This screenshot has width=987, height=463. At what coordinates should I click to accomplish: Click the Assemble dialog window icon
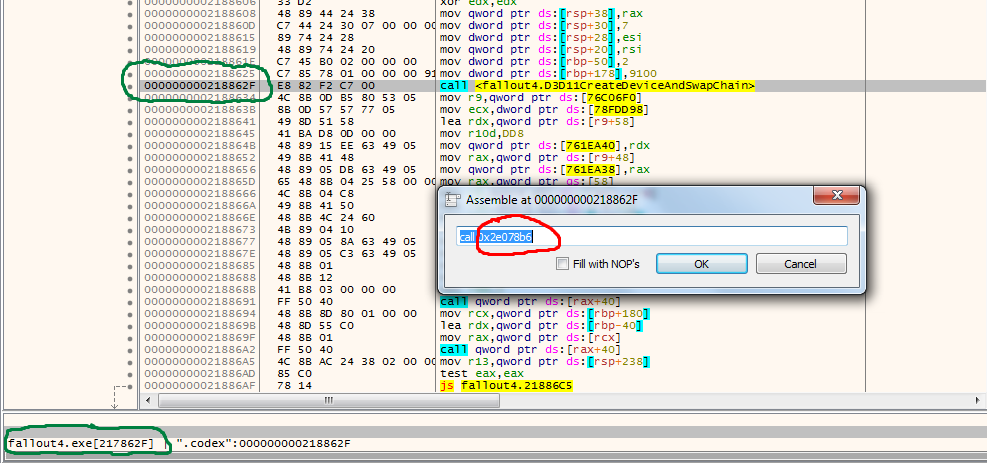[x=453, y=200]
